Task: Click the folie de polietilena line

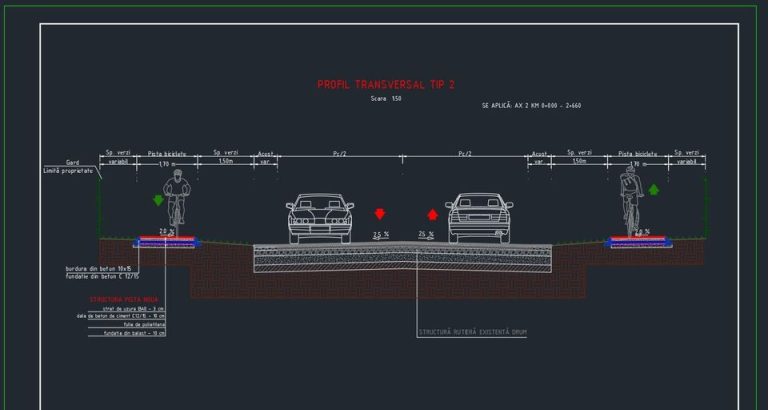Action: (144, 325)
